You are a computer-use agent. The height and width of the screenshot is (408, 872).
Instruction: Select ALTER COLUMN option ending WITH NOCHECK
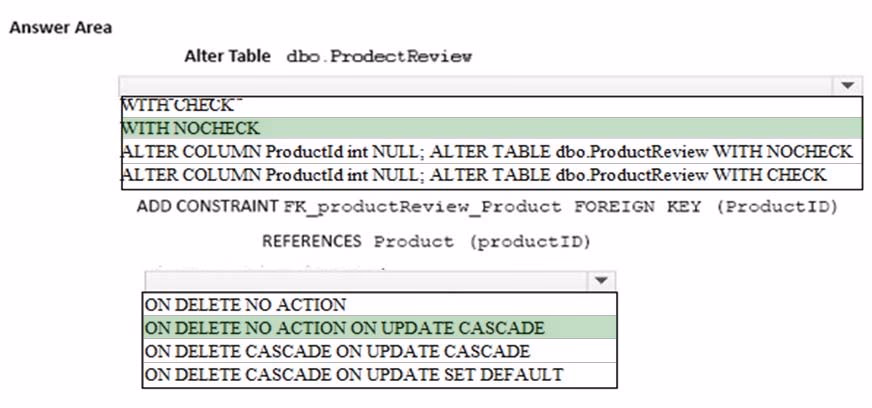[x=492, y=152]
